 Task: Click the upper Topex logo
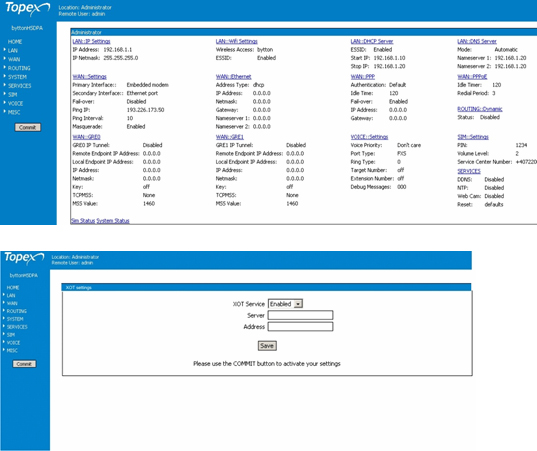(x=27, y=9)
